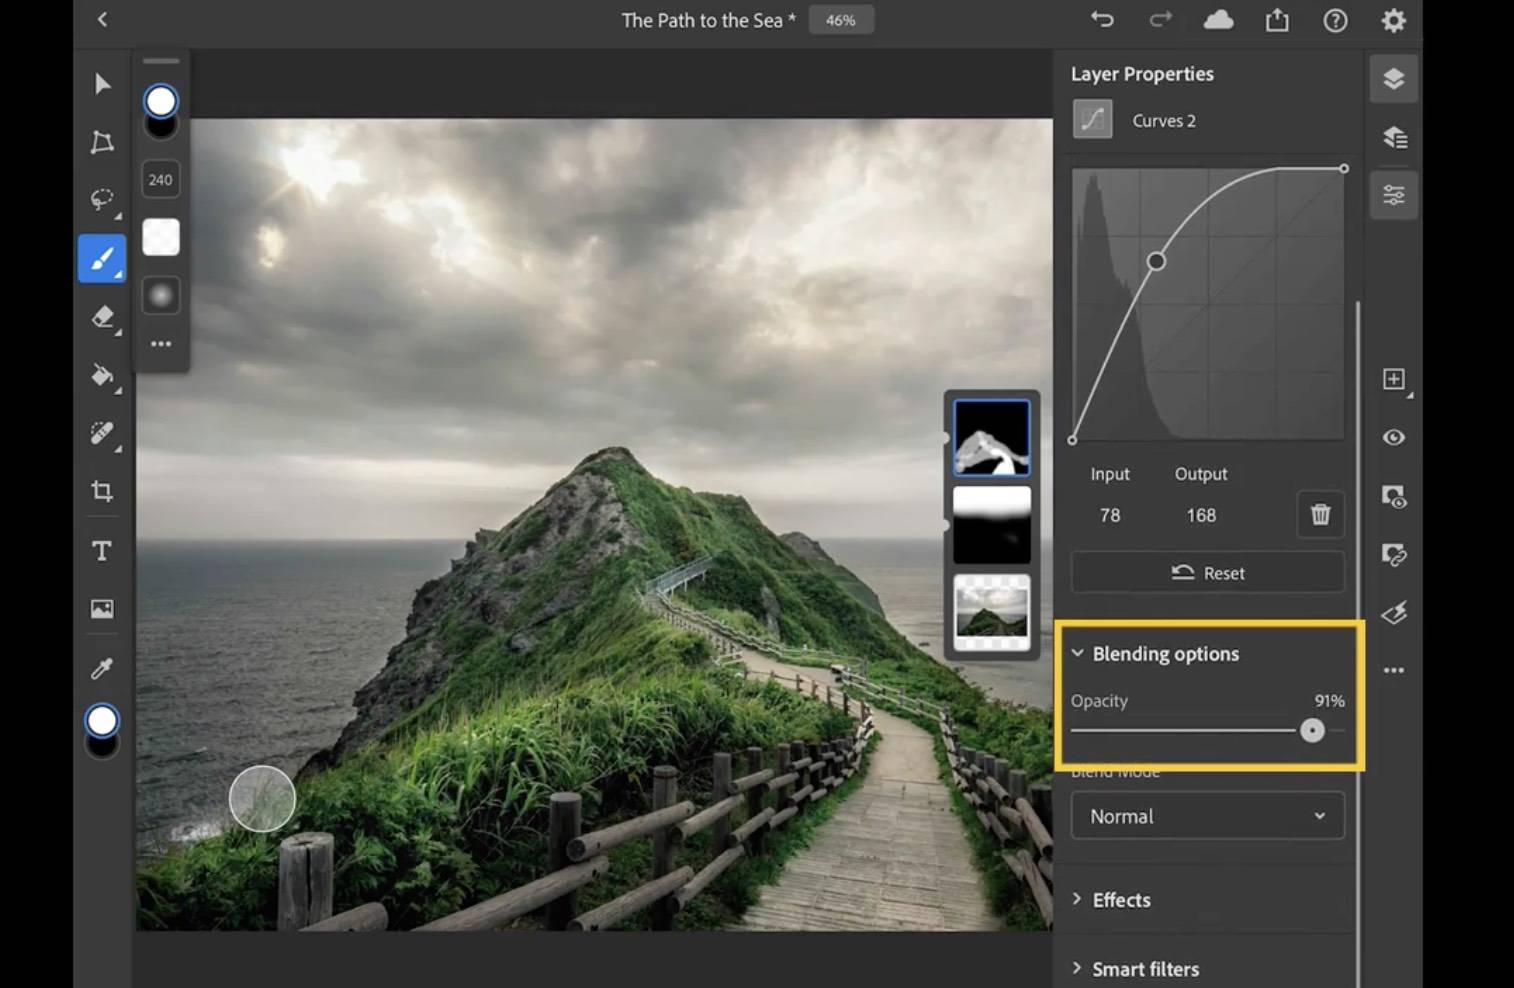The width and height of the screenshot is (1514, 988).
Task: Open the Normal blend mode dropdown
Action: (1207, 816)
